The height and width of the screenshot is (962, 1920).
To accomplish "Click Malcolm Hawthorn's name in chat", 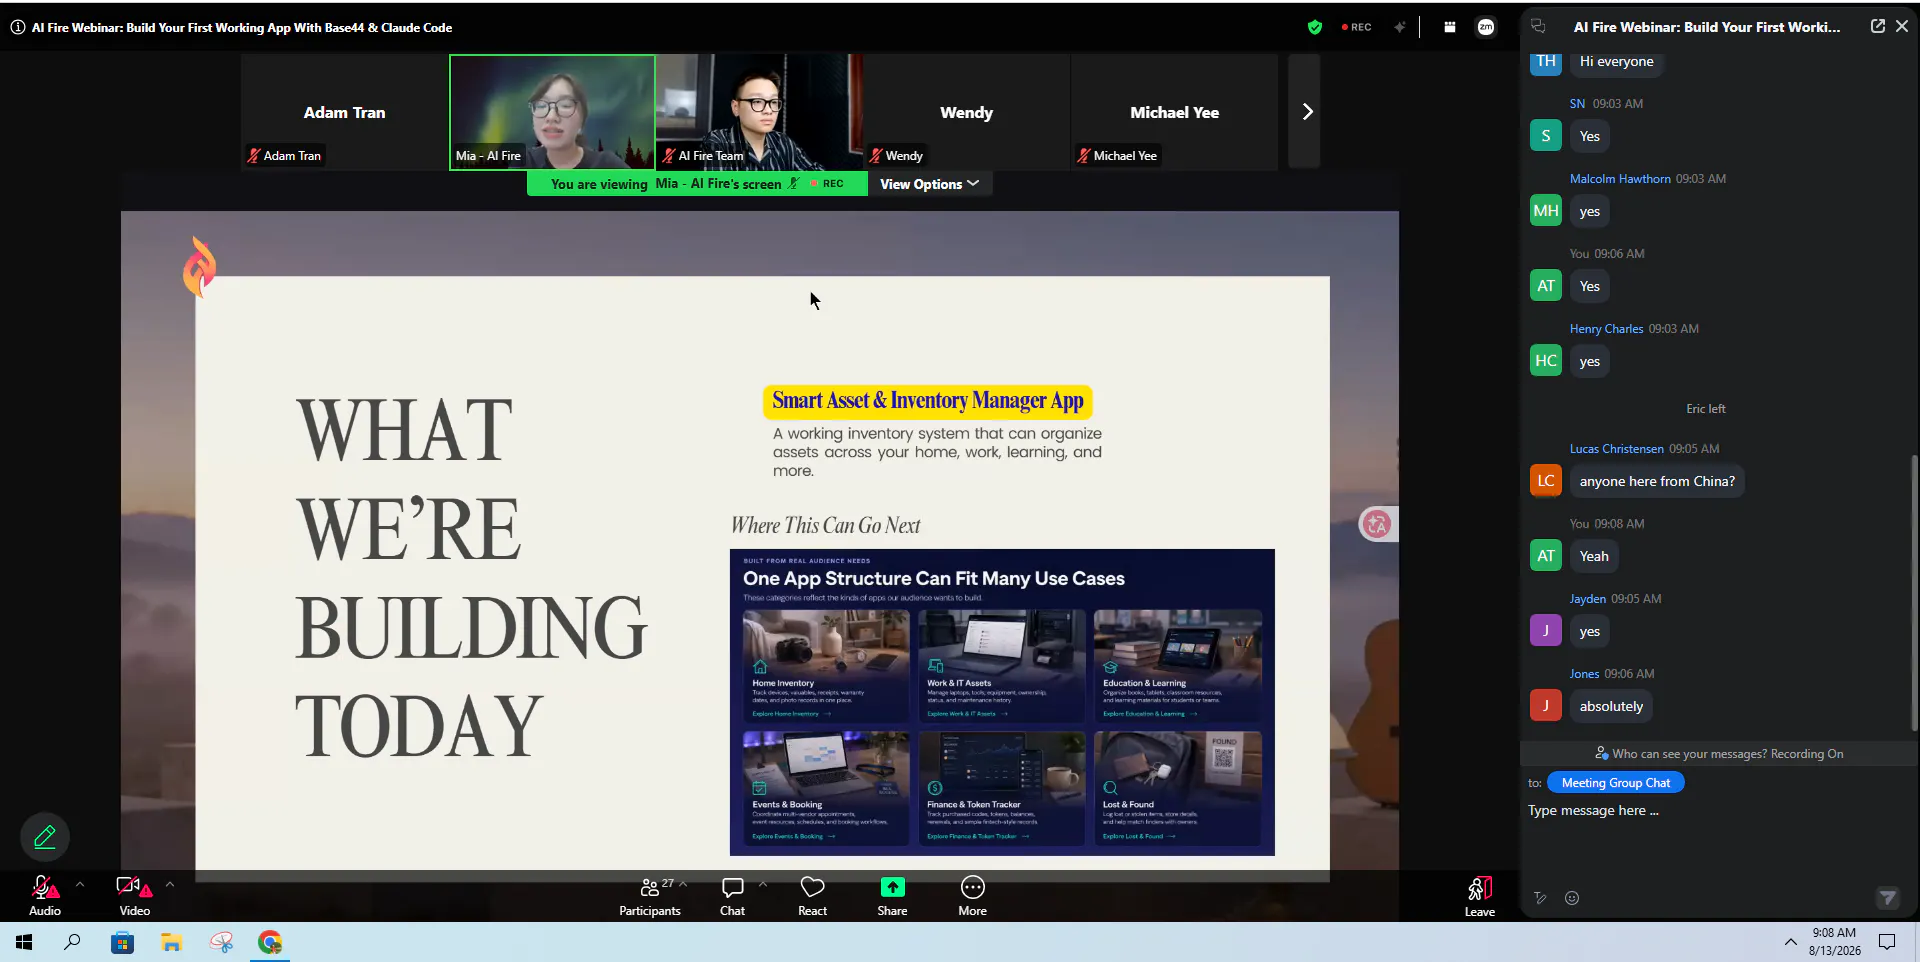I will (x=1620, y=179).
